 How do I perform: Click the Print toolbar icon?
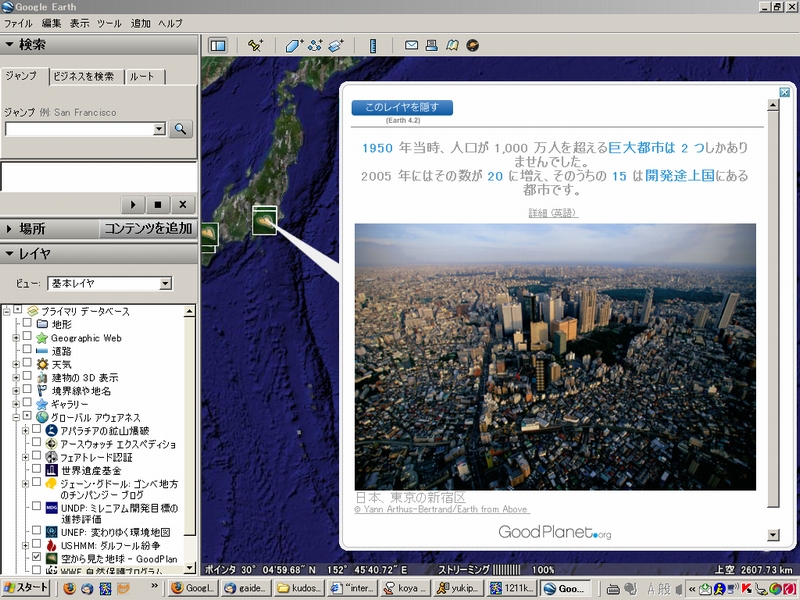point(431,45)
